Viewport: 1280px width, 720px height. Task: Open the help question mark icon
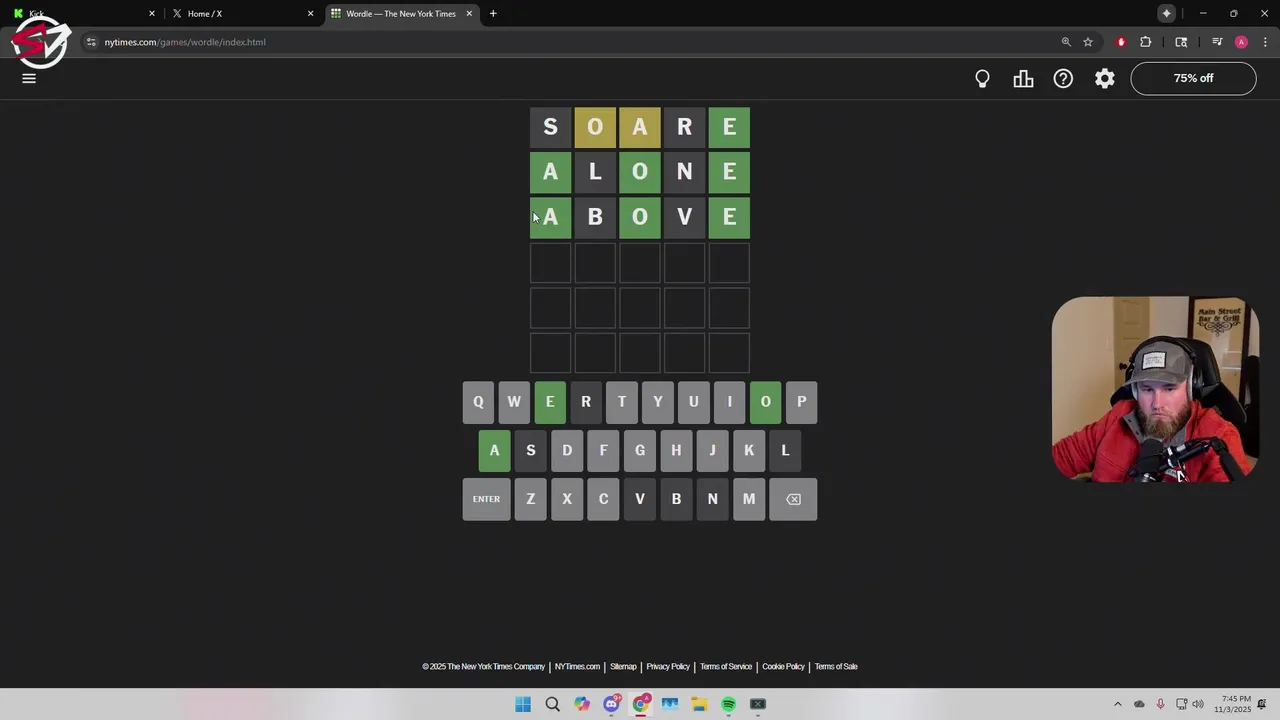(x=1063, y=78)
